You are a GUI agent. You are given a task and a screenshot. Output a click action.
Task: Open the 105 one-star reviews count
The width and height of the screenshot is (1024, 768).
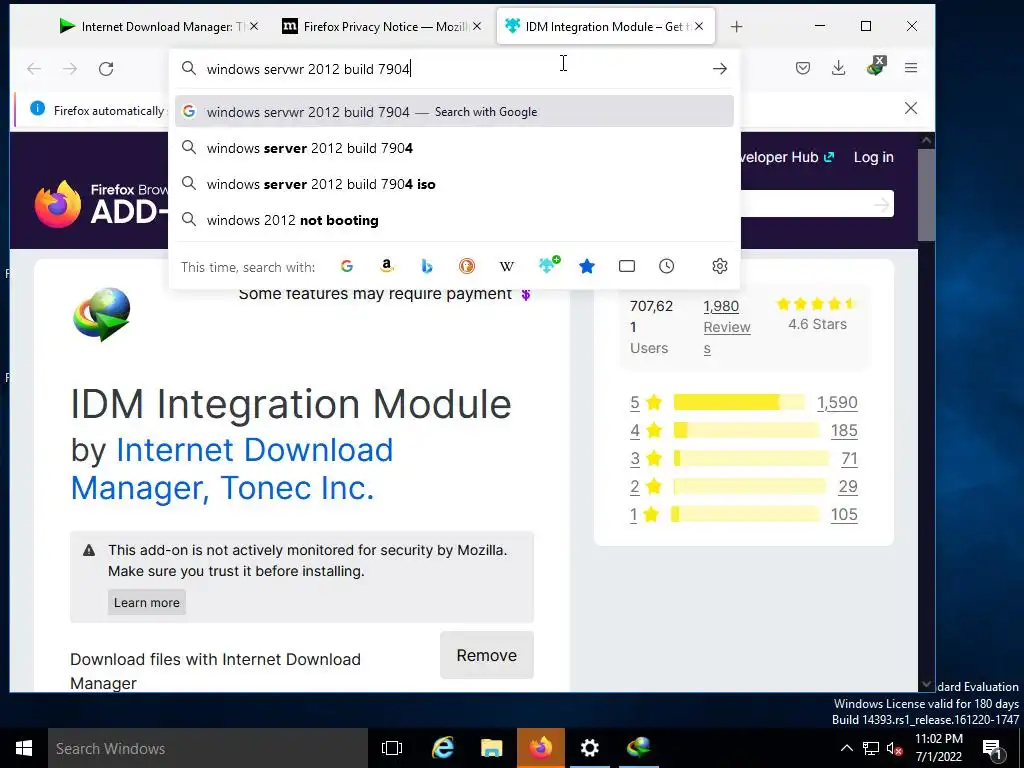pyautogui.click(x=844, y=515)
